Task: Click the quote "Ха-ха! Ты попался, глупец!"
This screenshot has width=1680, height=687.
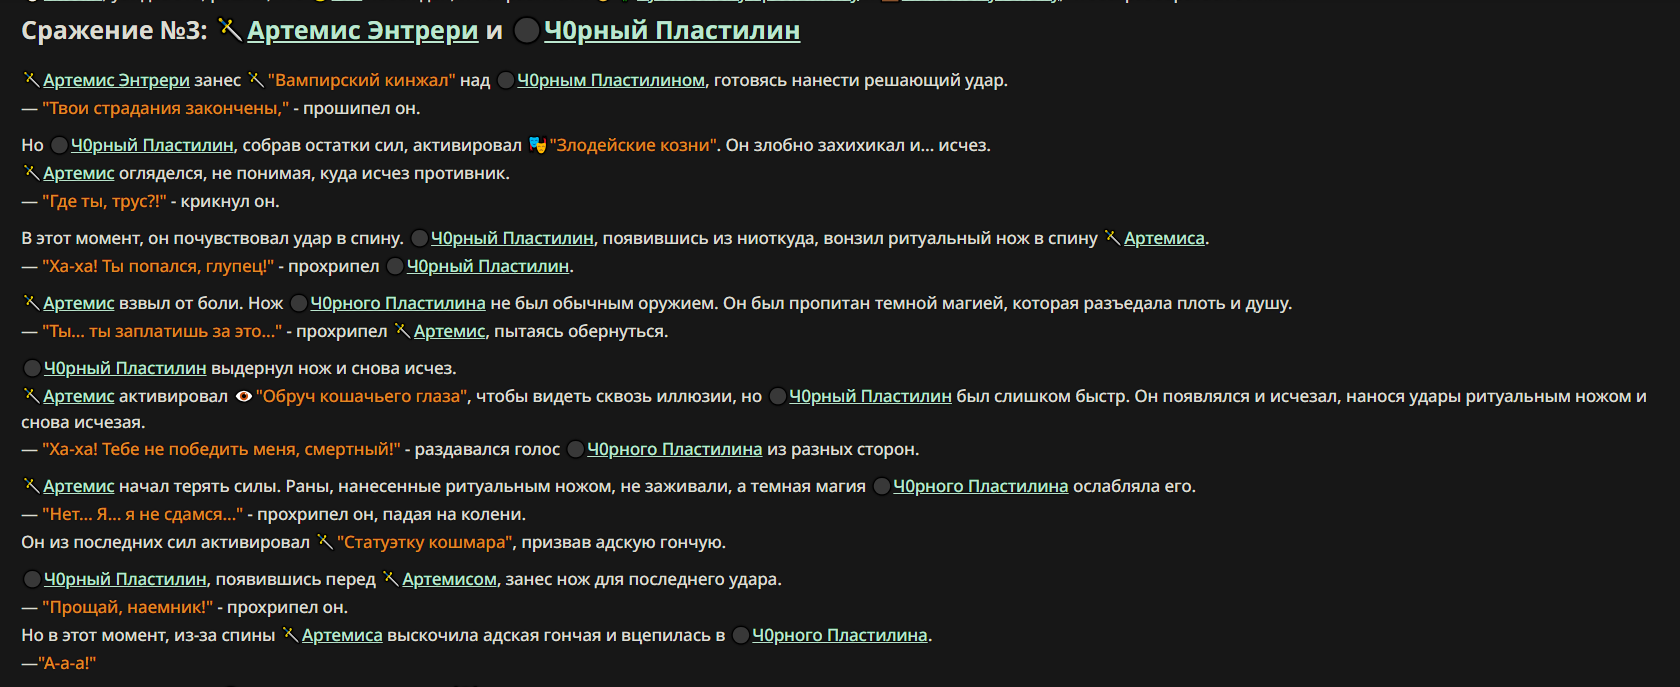Action: (x=158, y=266)
